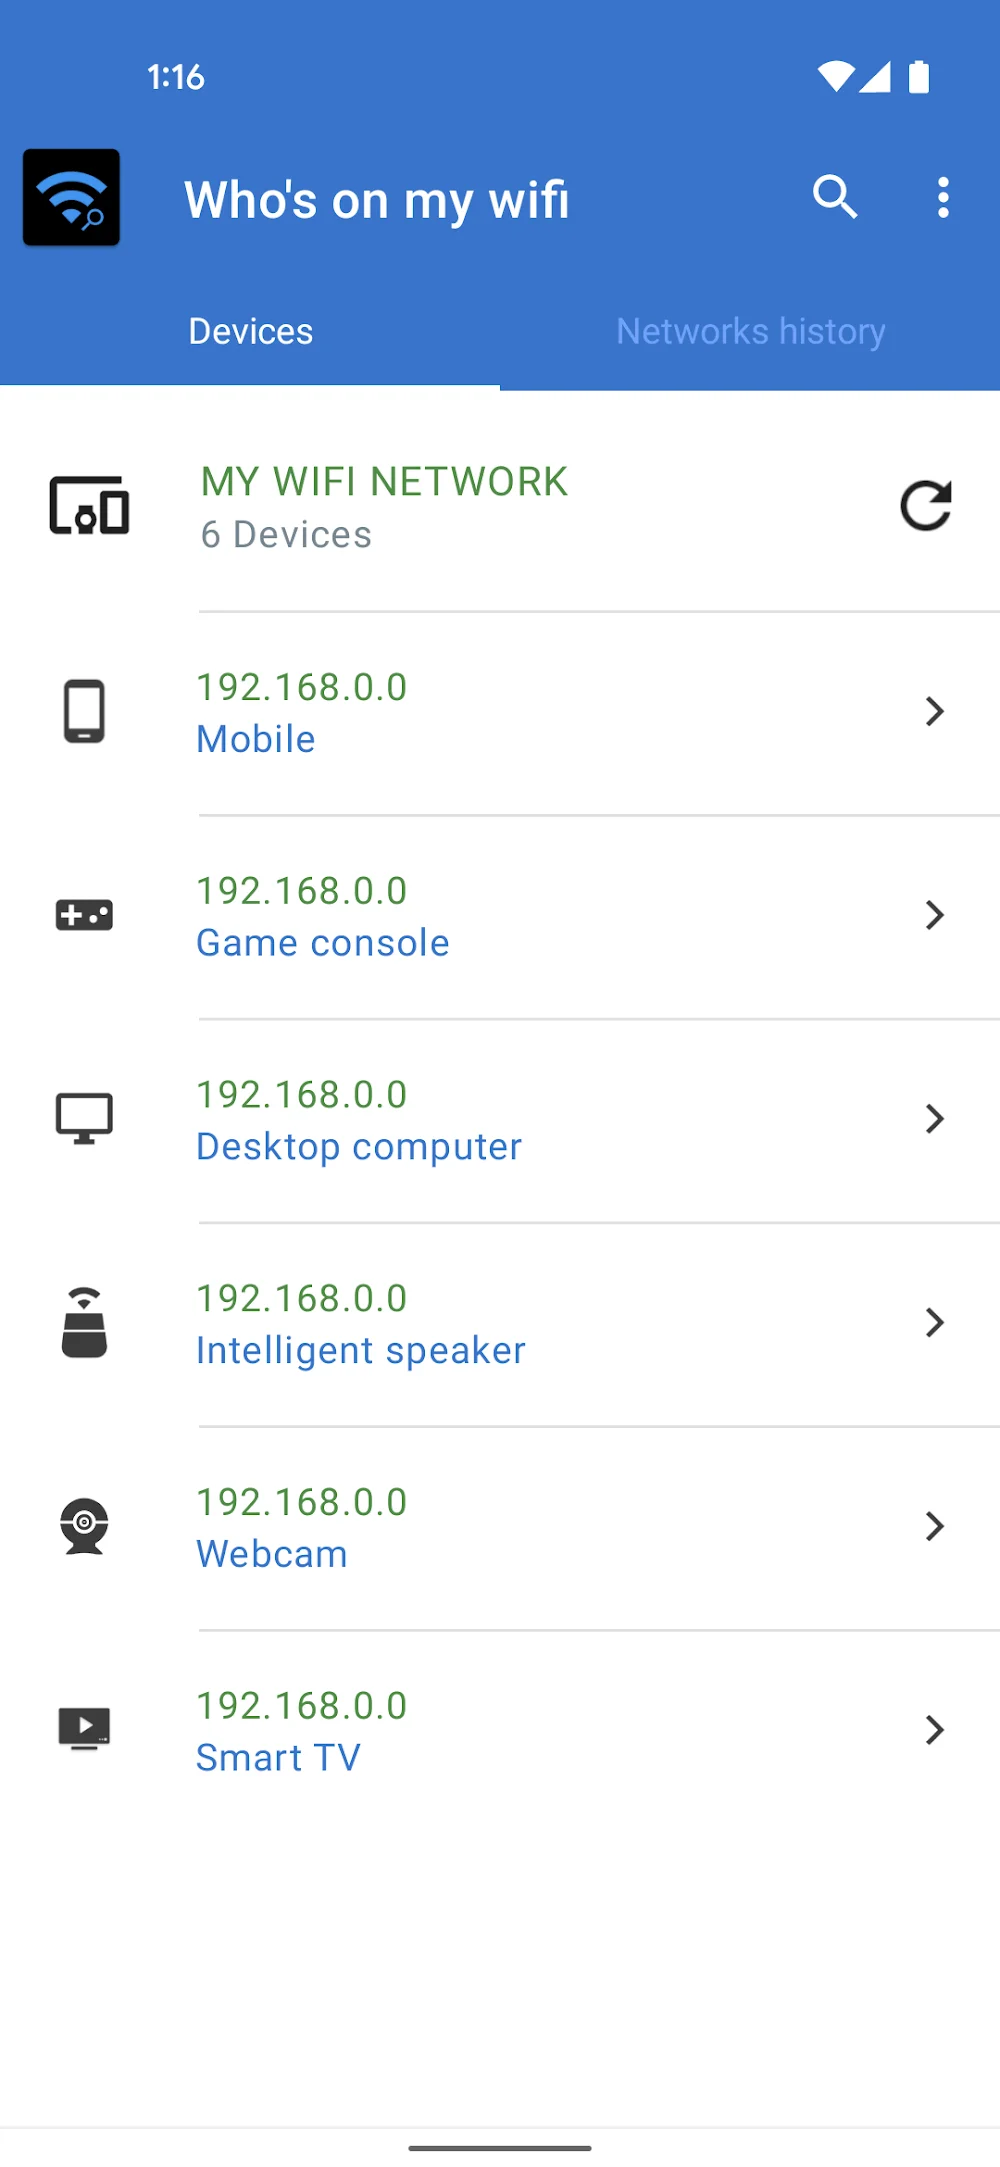Tap the search magnifier icon
The width and height of the screenshot is (1000, 2167).
tap(835, 197)
